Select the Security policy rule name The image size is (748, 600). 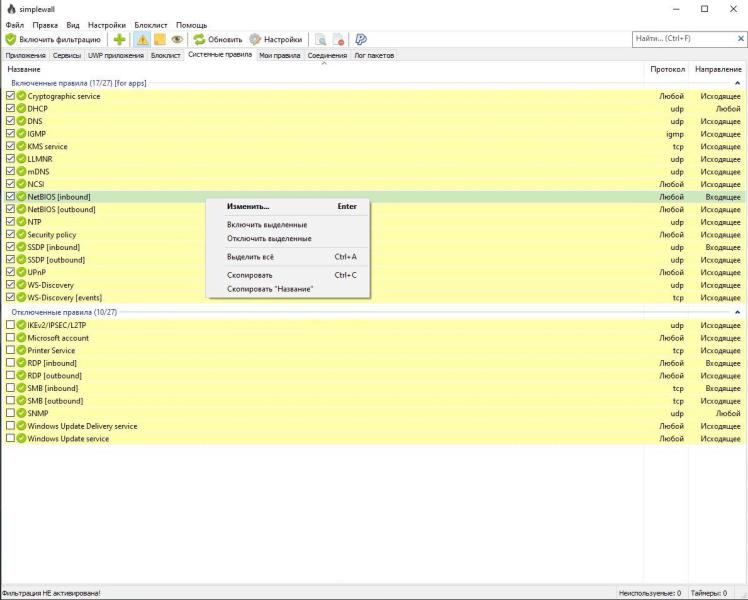[52, 235]
